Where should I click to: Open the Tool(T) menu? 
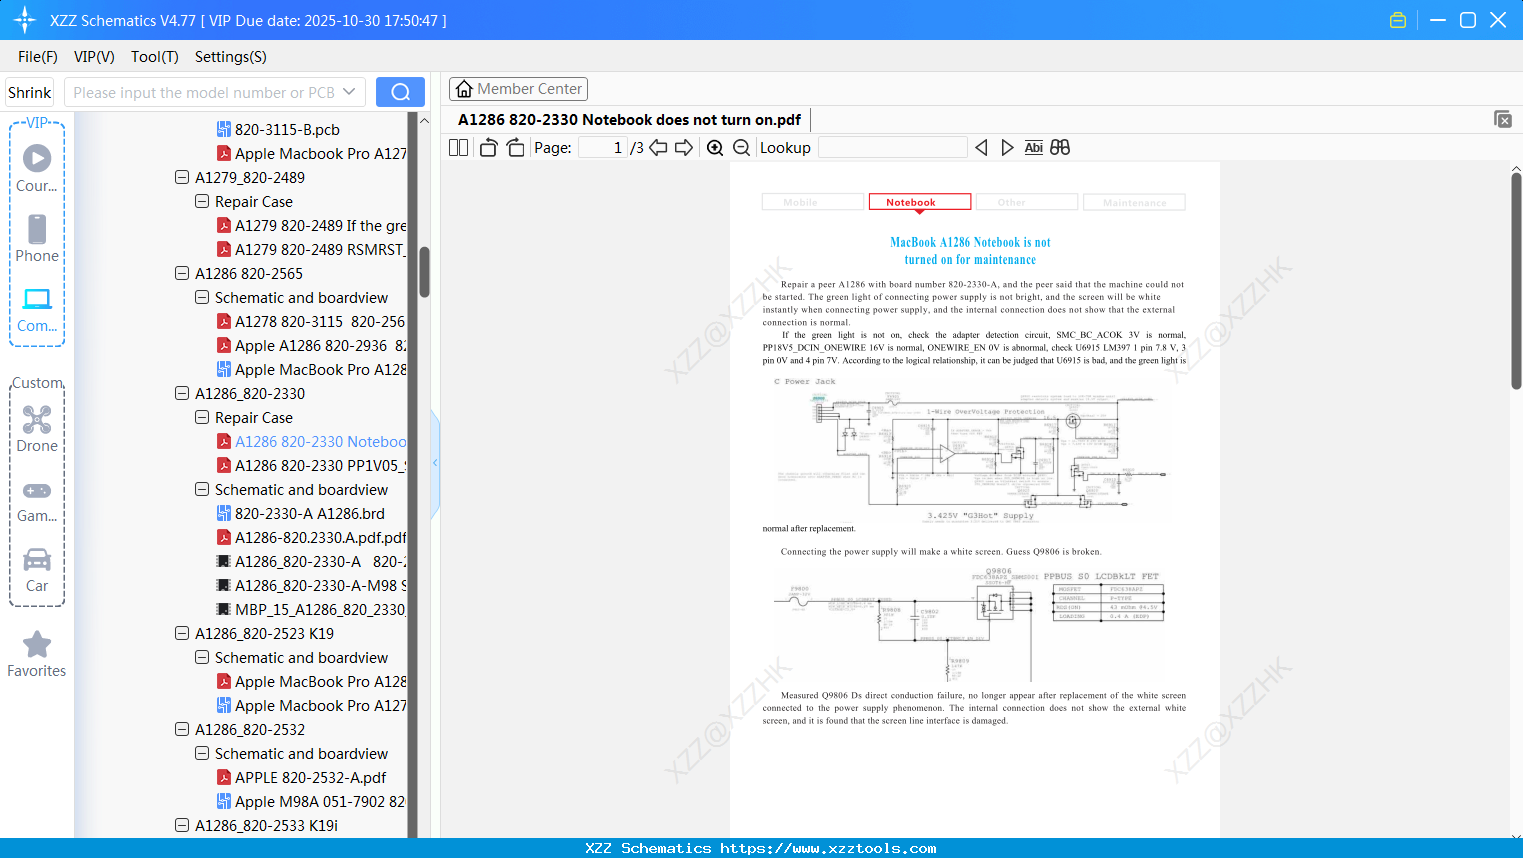pos(155,57)
